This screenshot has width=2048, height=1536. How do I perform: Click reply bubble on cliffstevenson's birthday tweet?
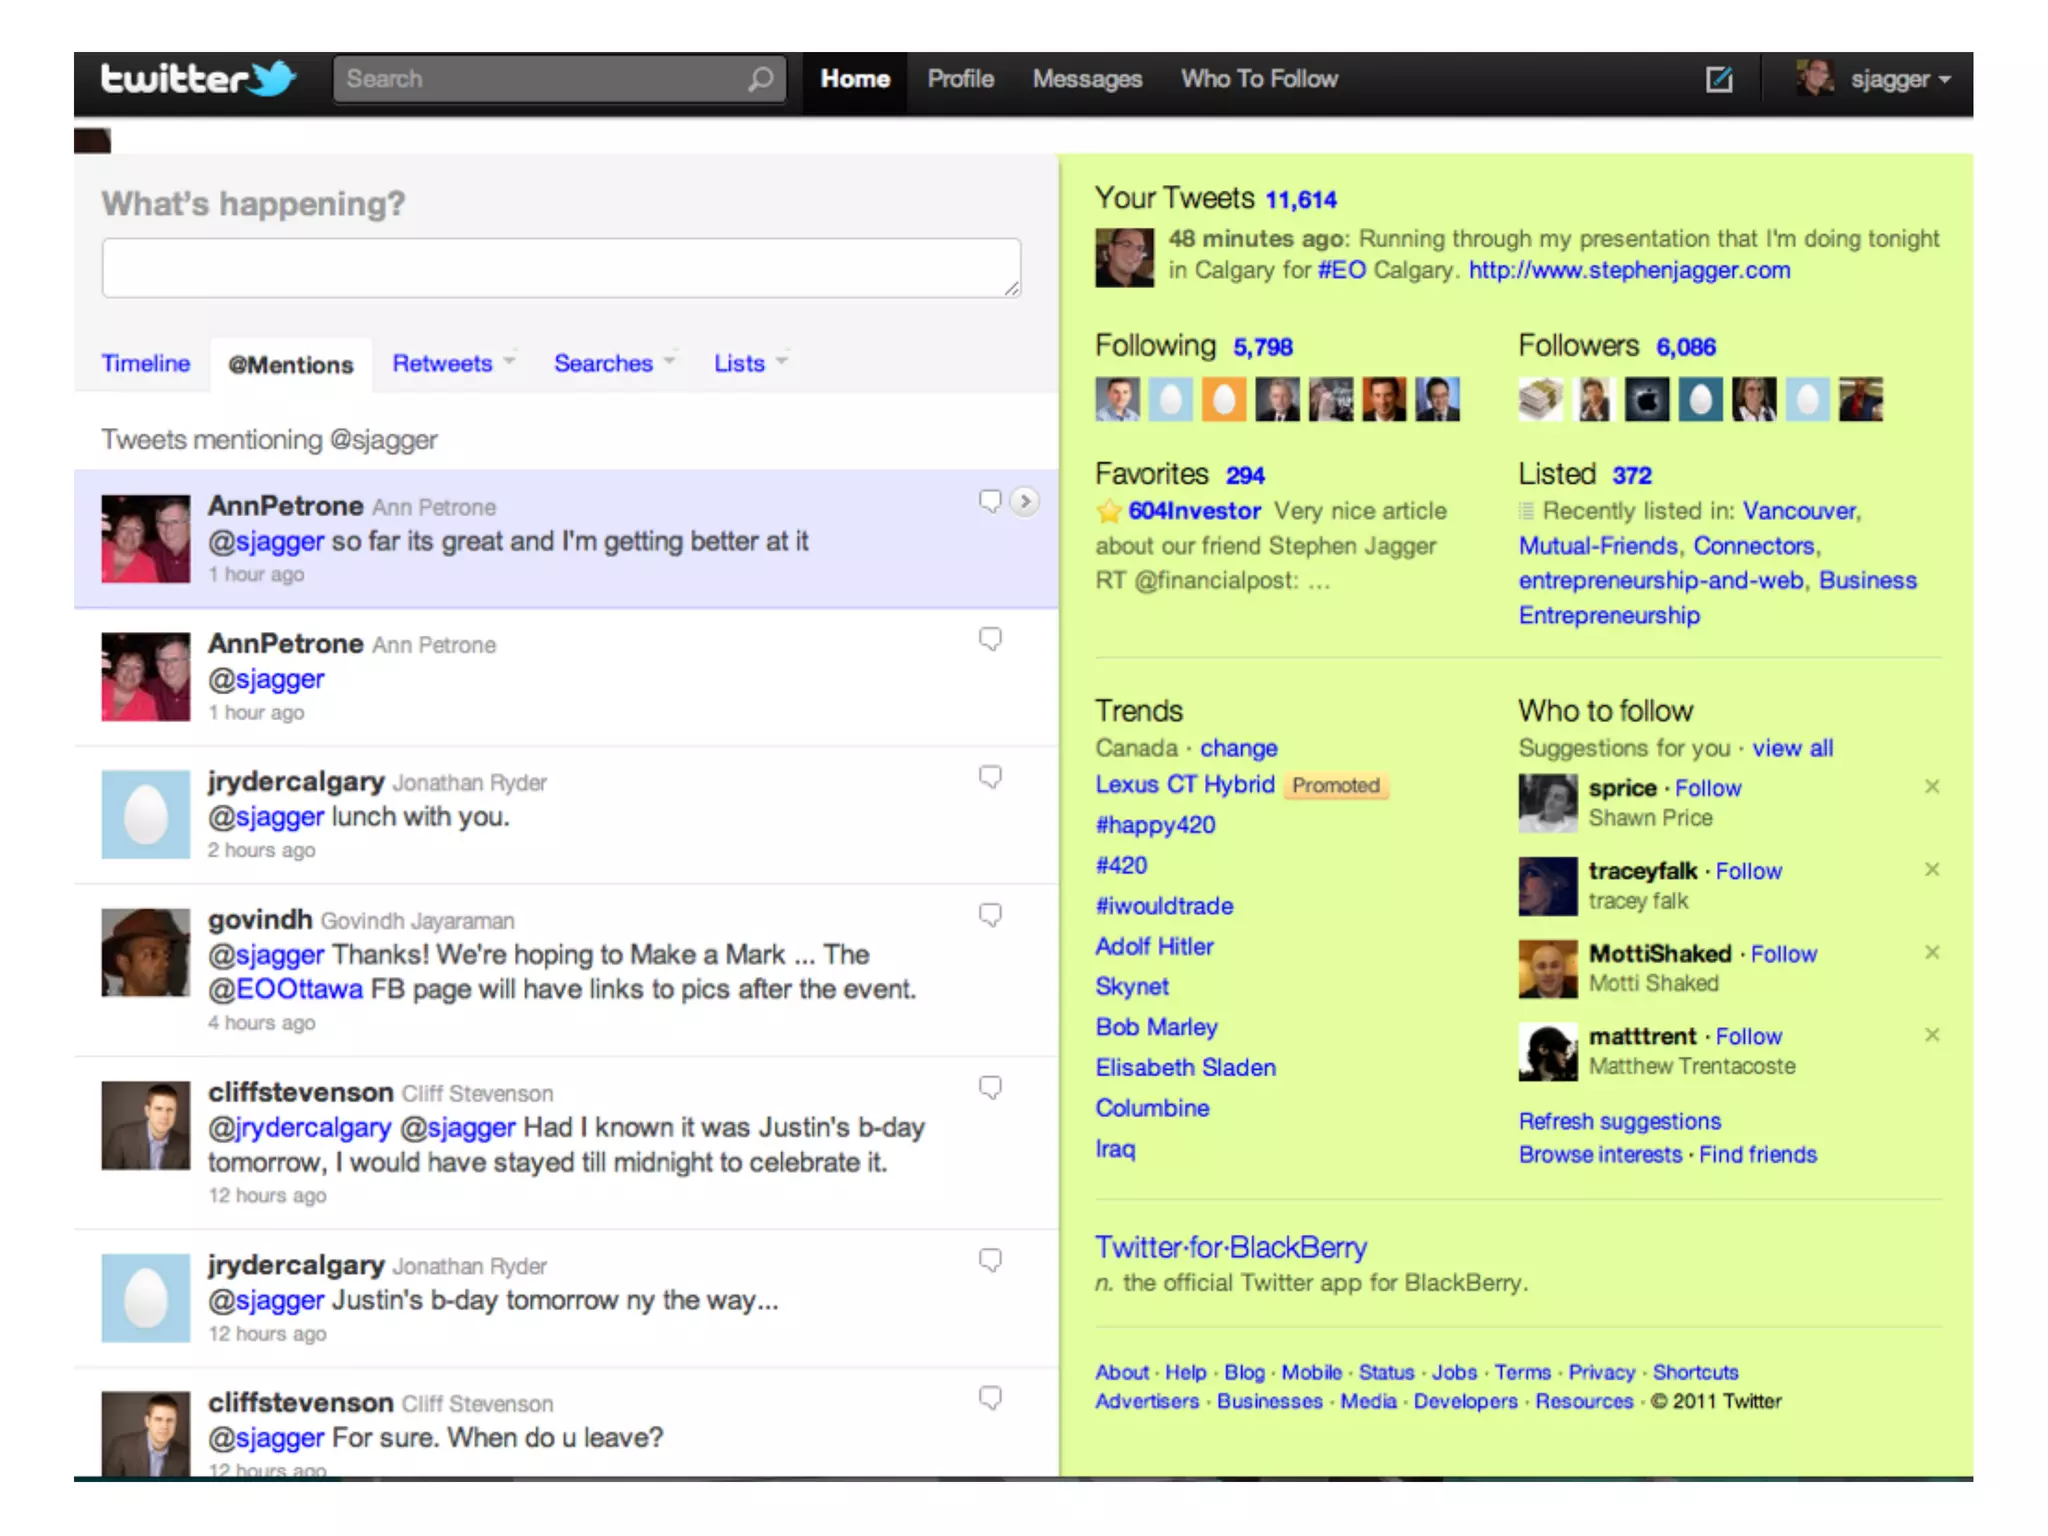(990, 1088)
